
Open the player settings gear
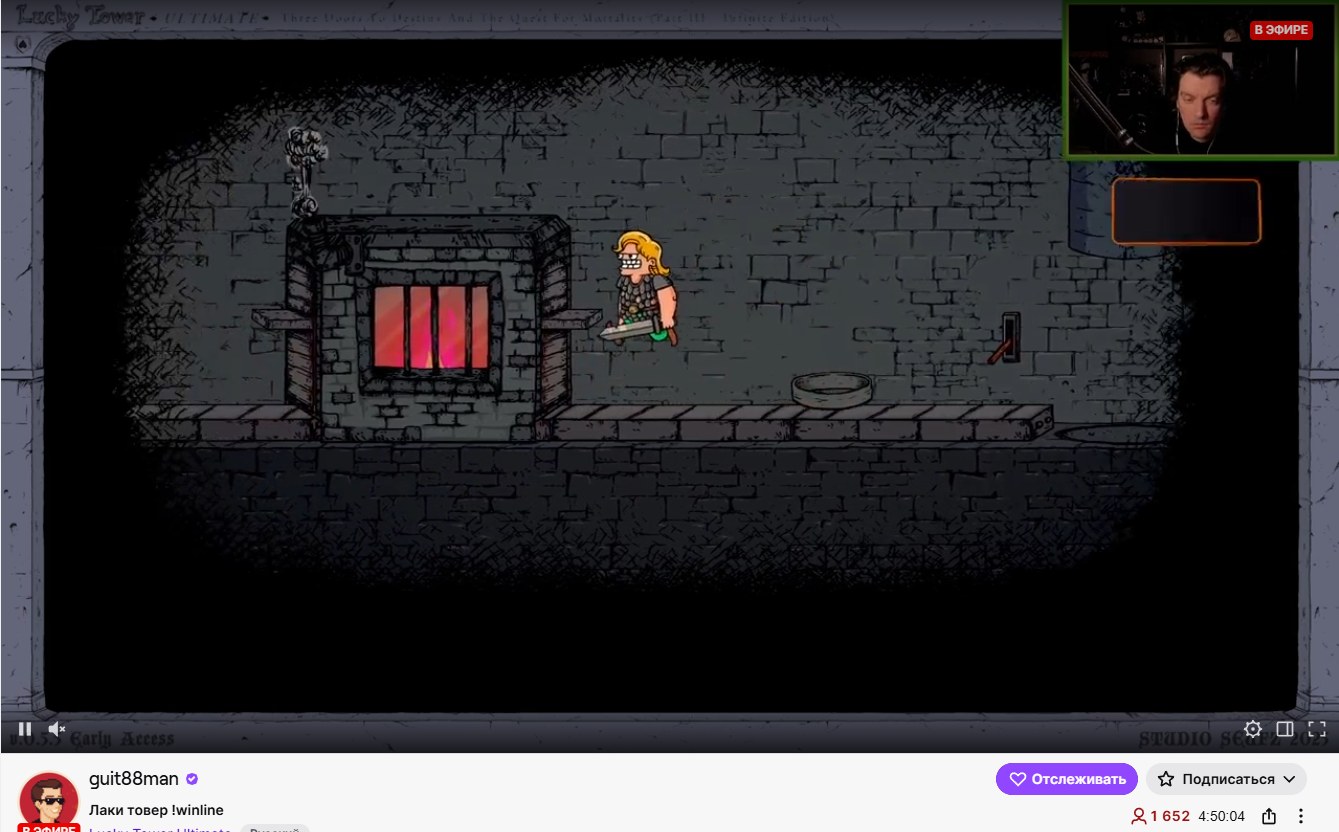coord(1253,729)
